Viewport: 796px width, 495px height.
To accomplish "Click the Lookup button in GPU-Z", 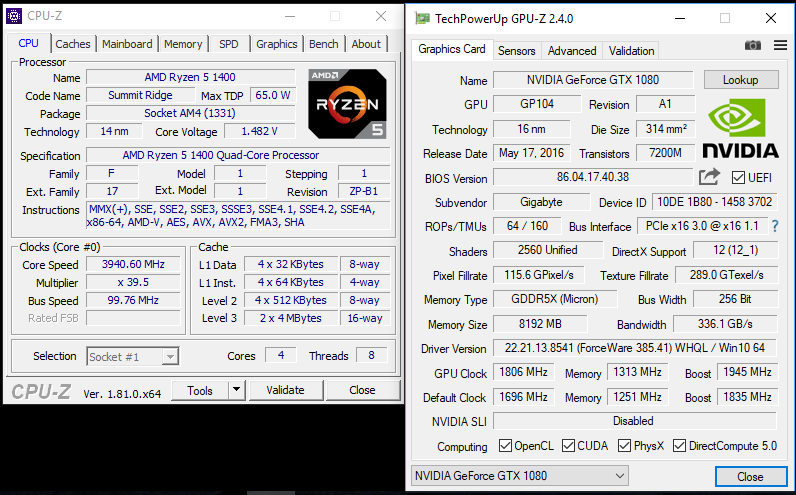I will (x=741, y=80).
